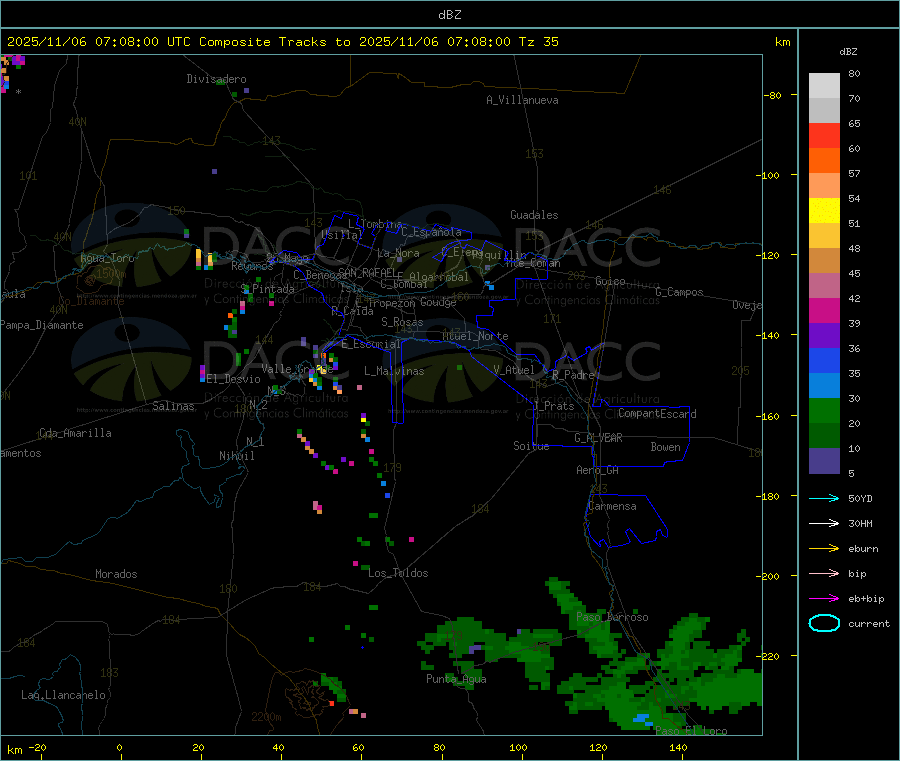Click the Guico map label
The width and height of the screenshot is (900, 761).
pos(610,281)
